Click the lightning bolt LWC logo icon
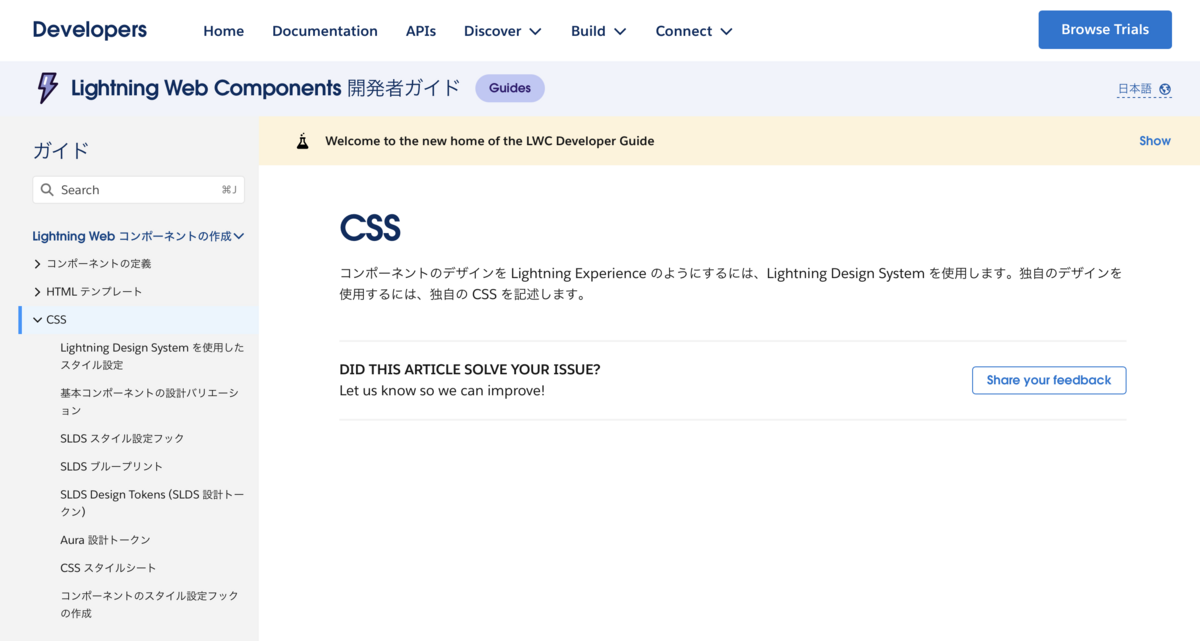 (x=47, y=88)
